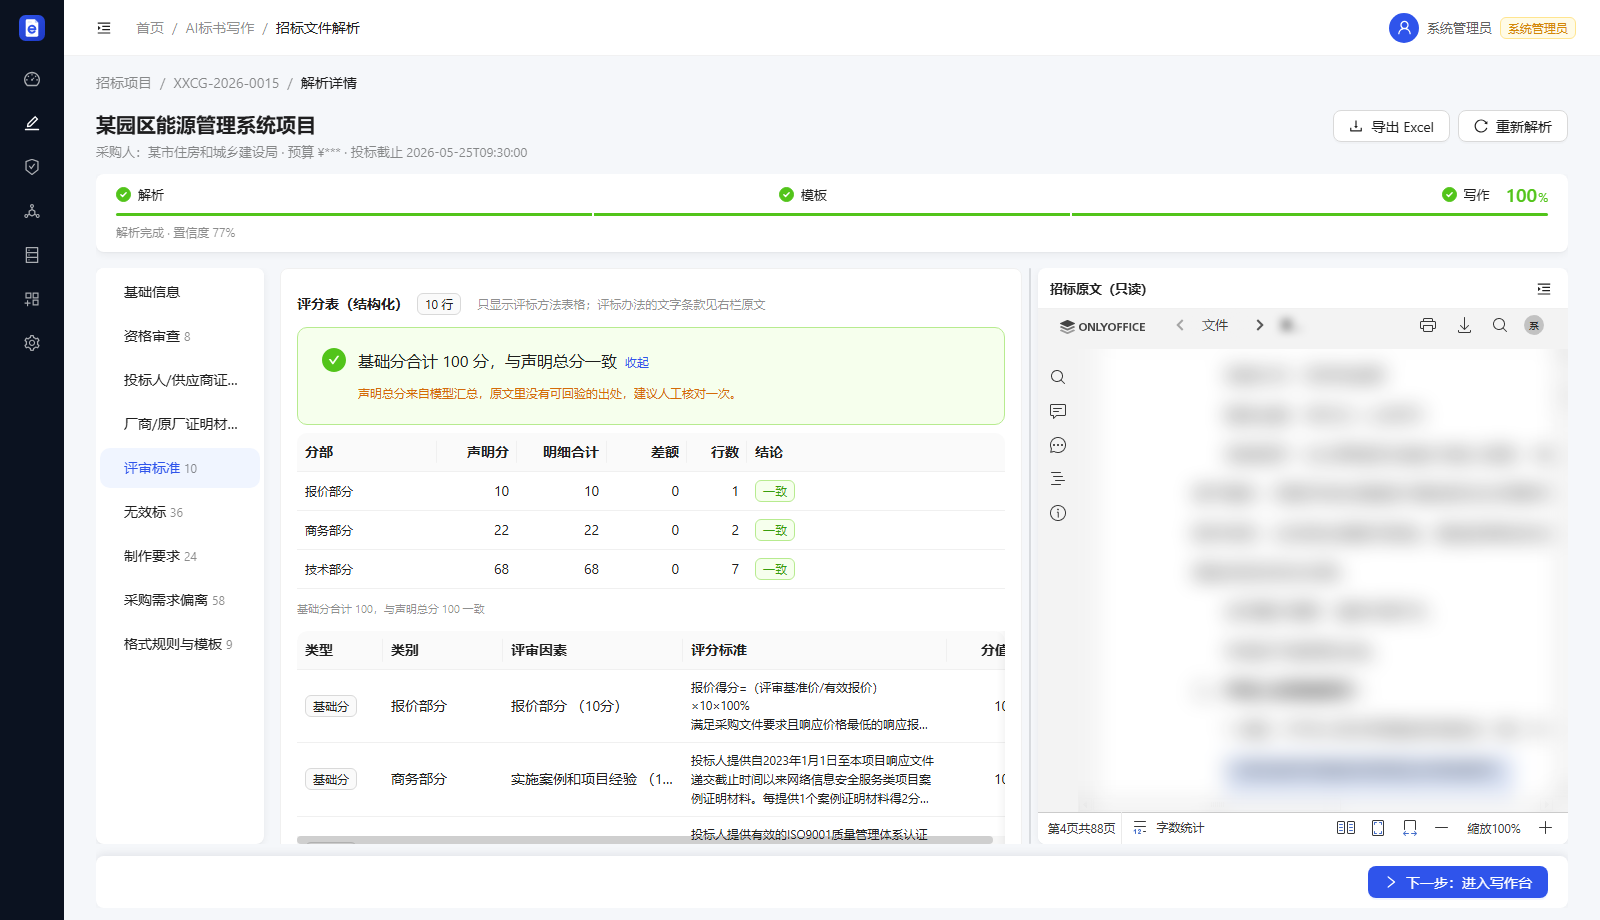Click the 重新解析 button

pyautogui.click(x=1513, y=126)
